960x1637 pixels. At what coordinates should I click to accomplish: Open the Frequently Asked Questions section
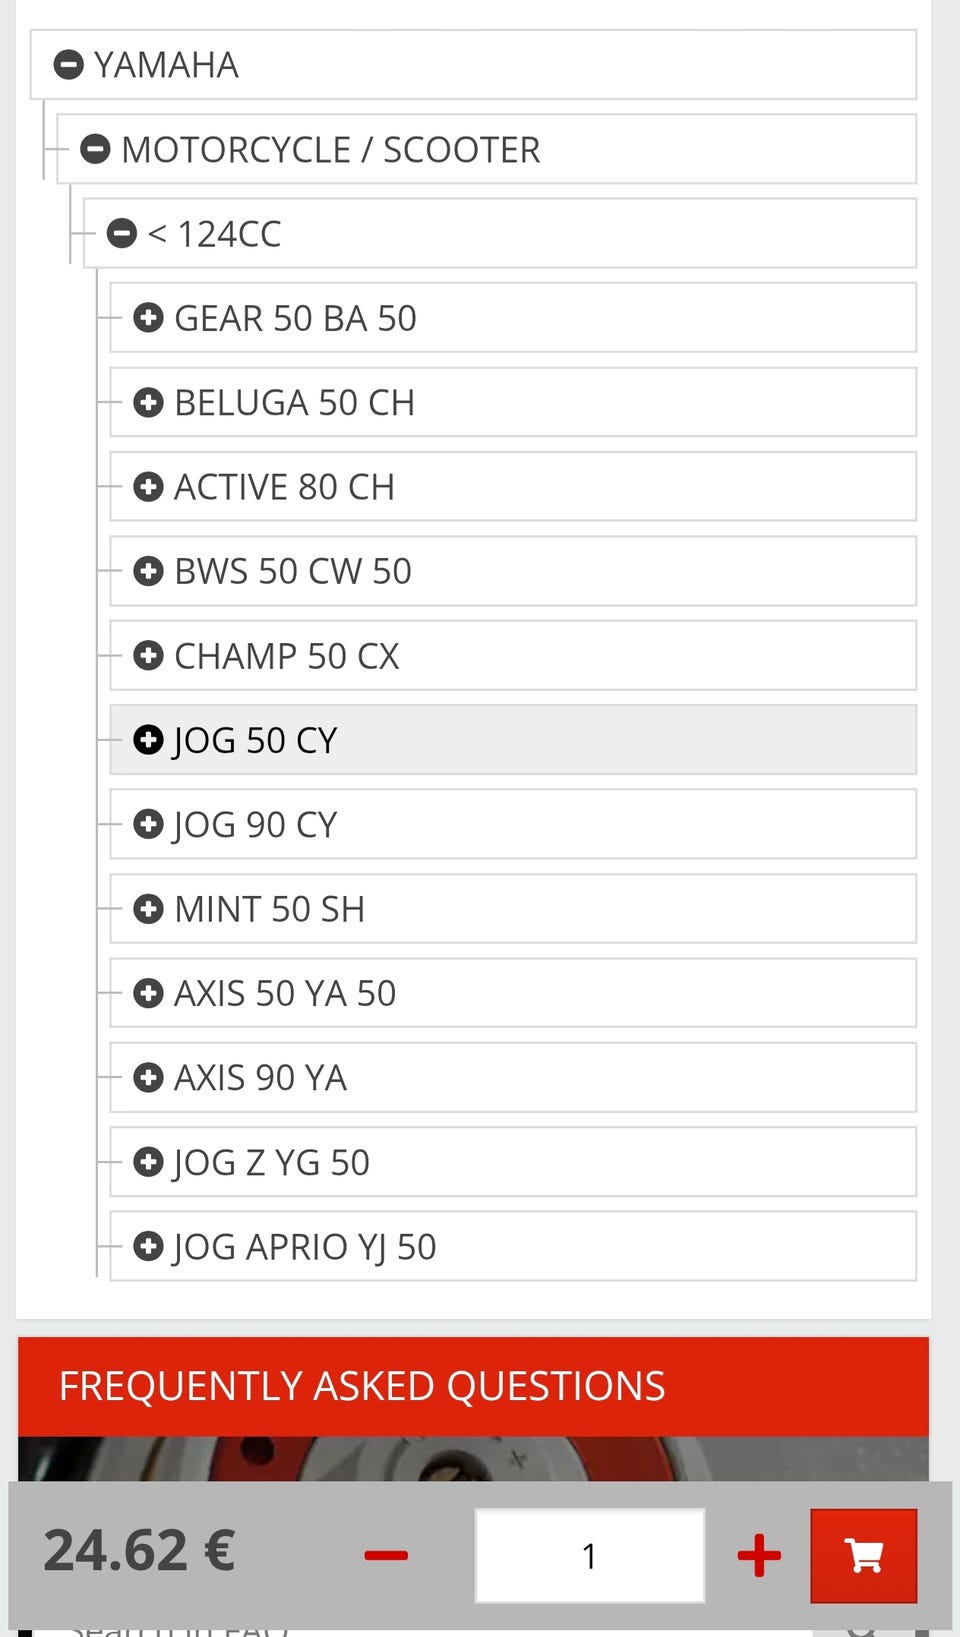coord(362,1386)
